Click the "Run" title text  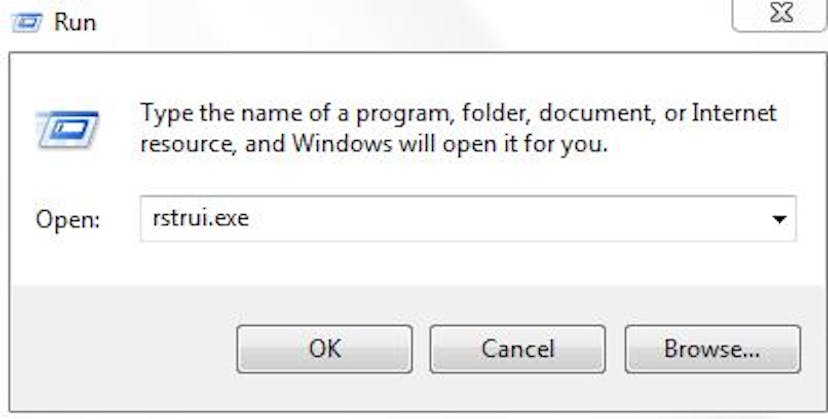pos(75,23)
